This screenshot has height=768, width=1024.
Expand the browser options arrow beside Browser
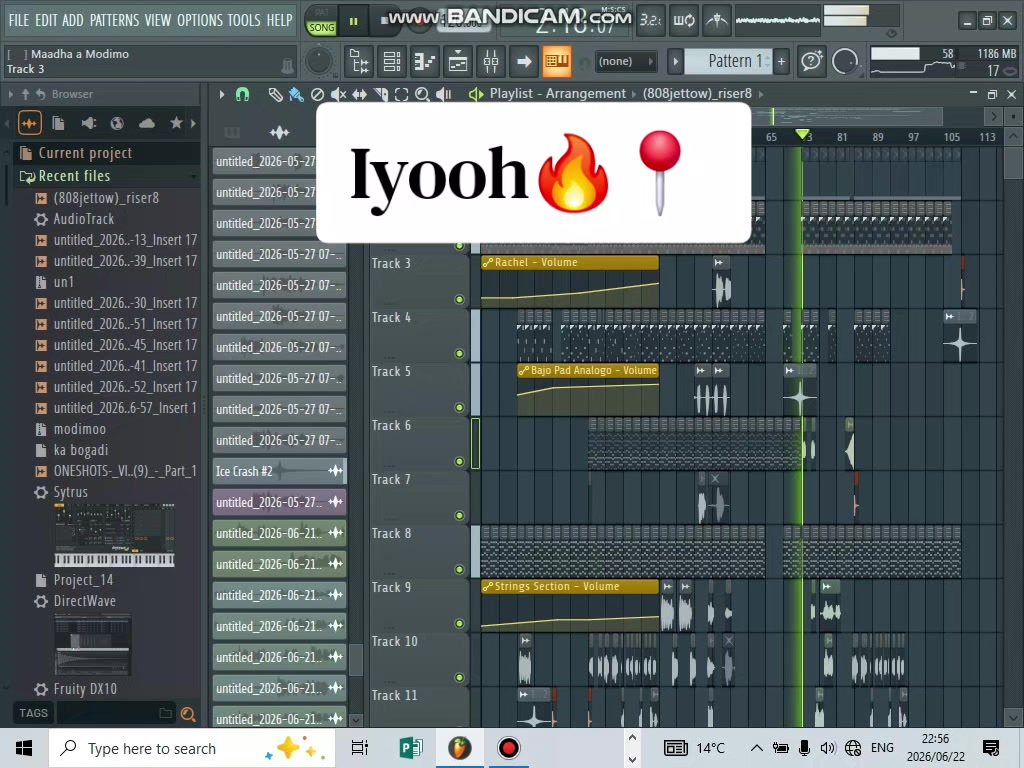pos(10,95)
